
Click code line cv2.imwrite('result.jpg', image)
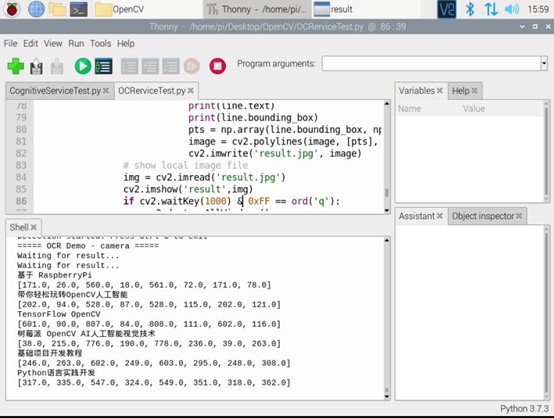point(275,153)
